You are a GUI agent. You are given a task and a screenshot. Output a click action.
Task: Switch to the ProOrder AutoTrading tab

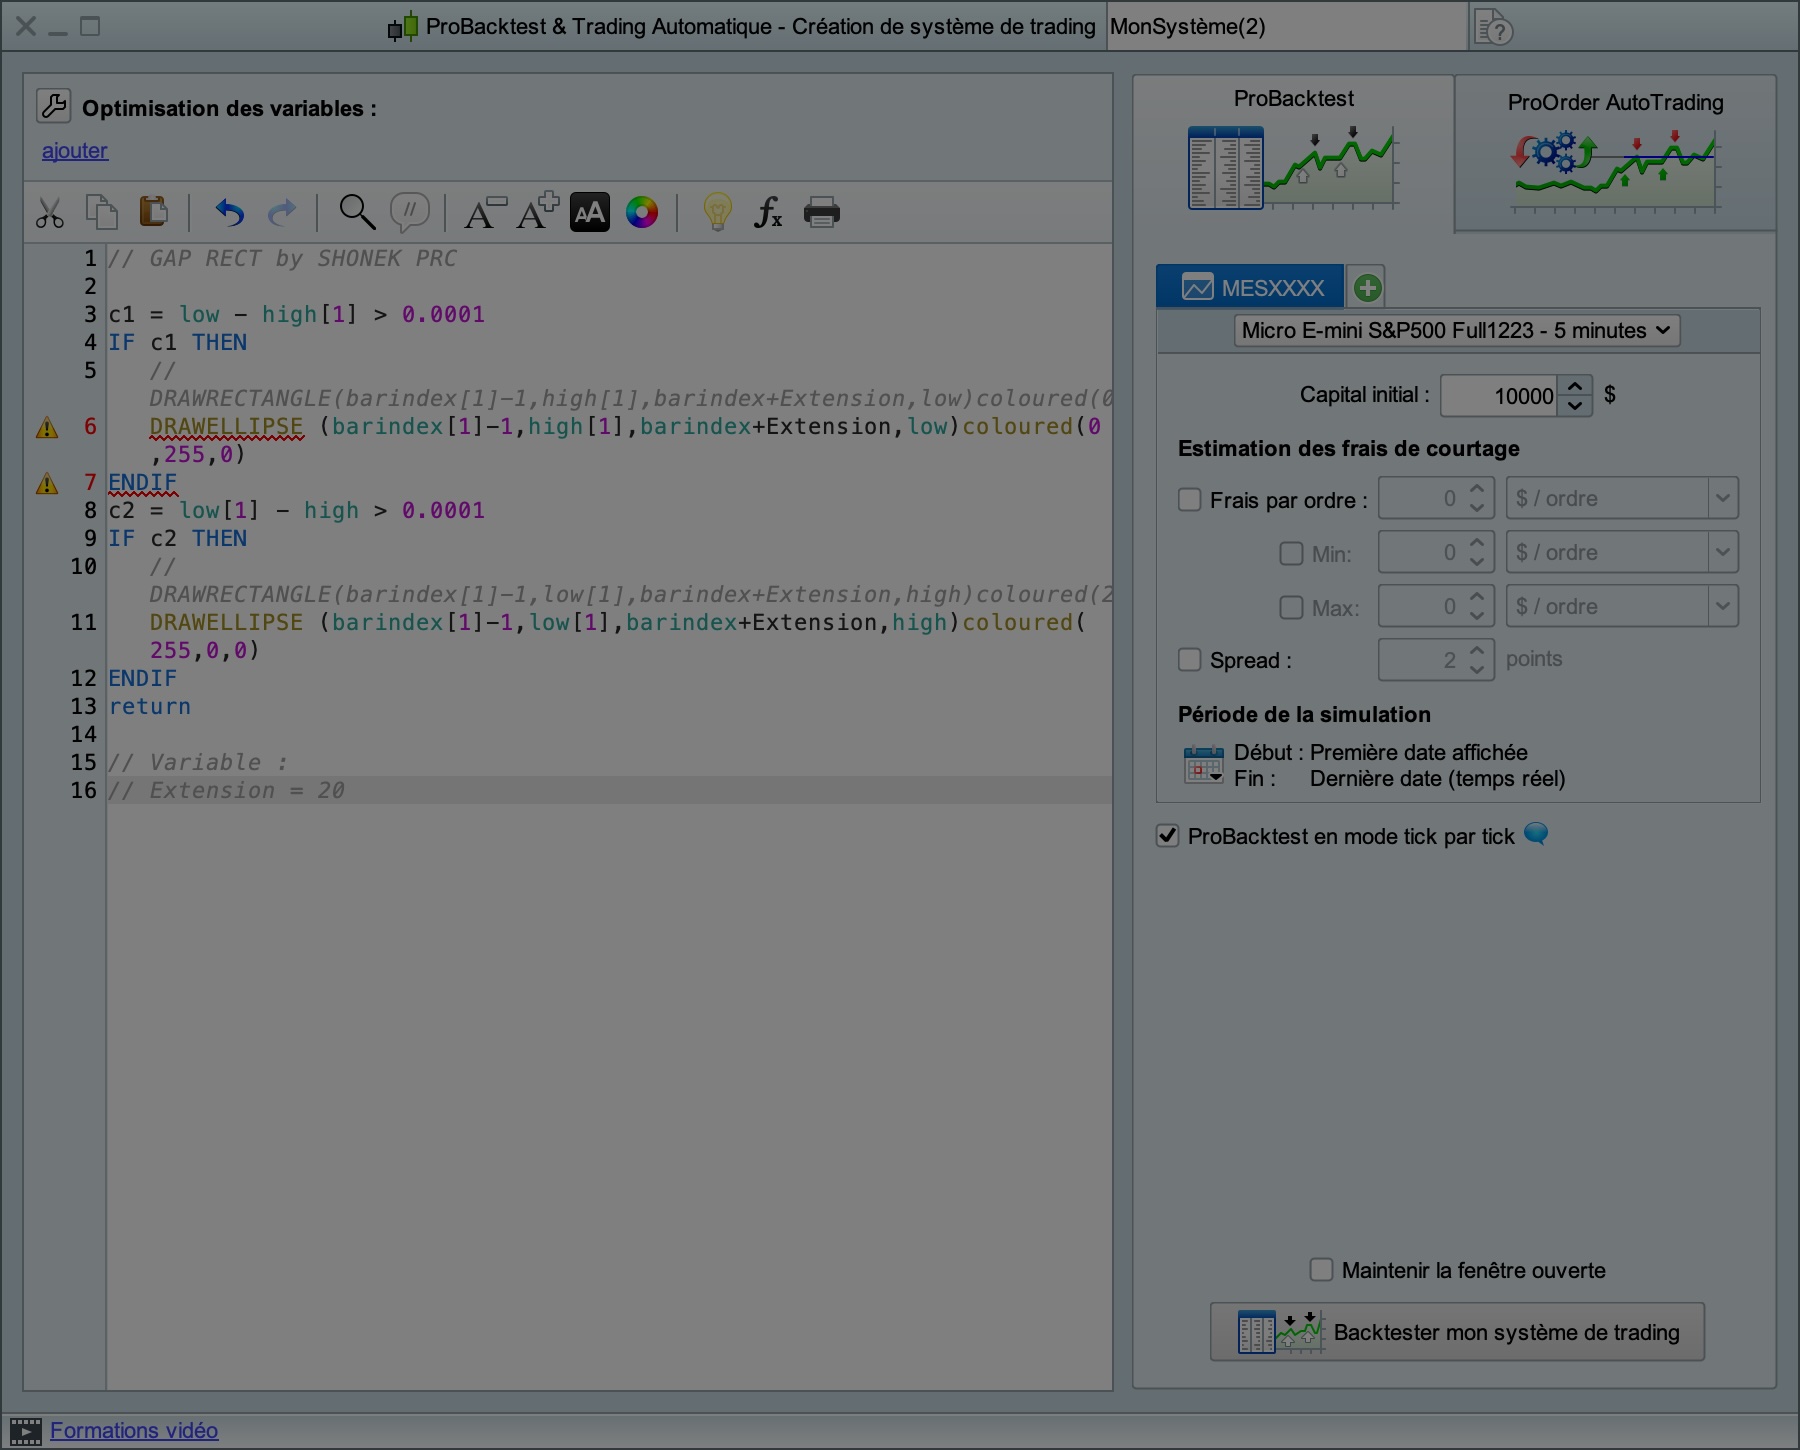click(1615, 153)
